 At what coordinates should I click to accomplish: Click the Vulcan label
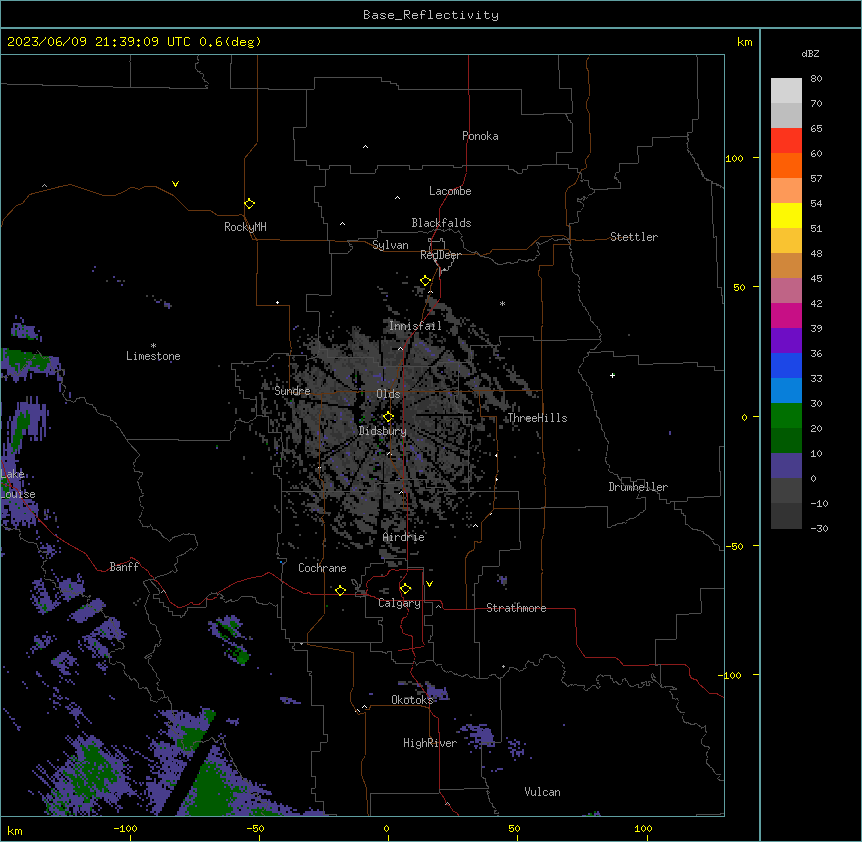[x=543, y=792]
